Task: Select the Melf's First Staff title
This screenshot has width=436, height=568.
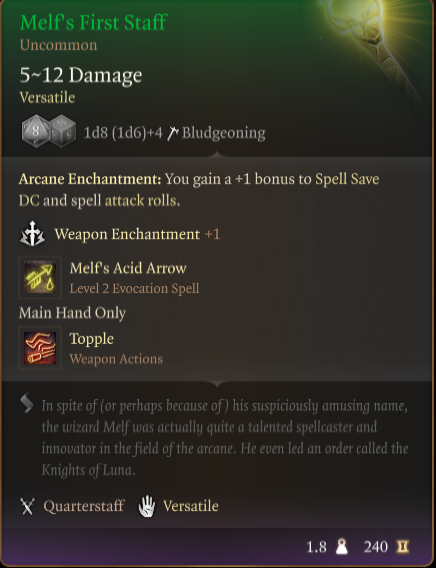Action: click(x=93, y=22)
